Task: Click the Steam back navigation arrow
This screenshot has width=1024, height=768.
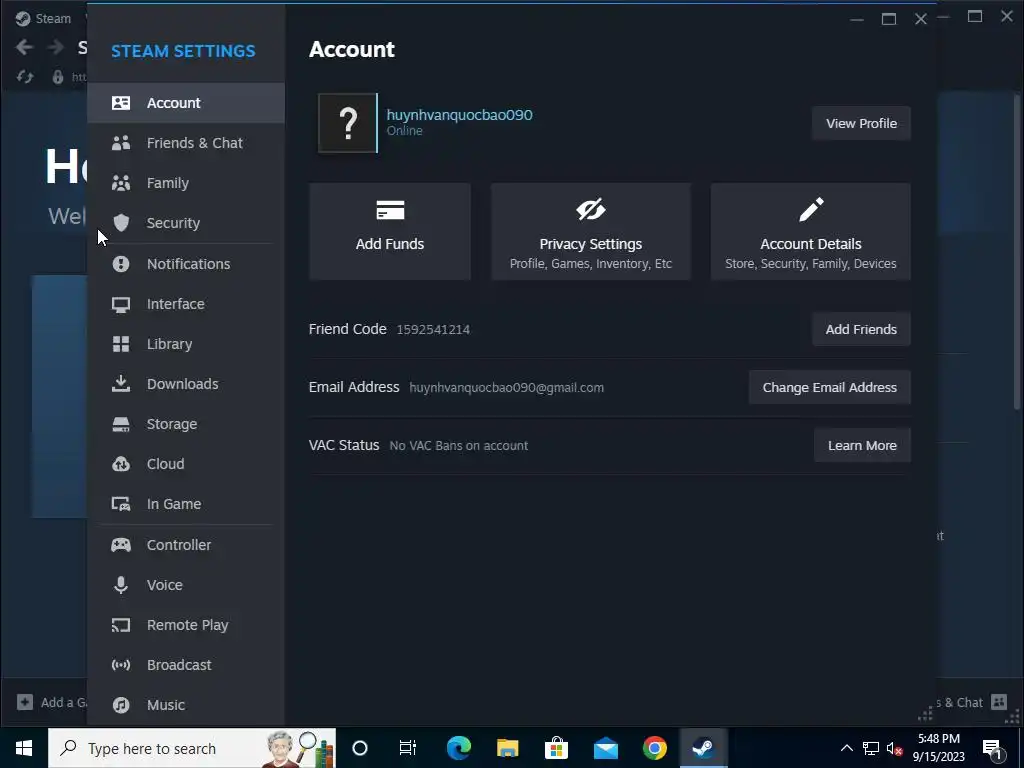Action: coord(24,47)
